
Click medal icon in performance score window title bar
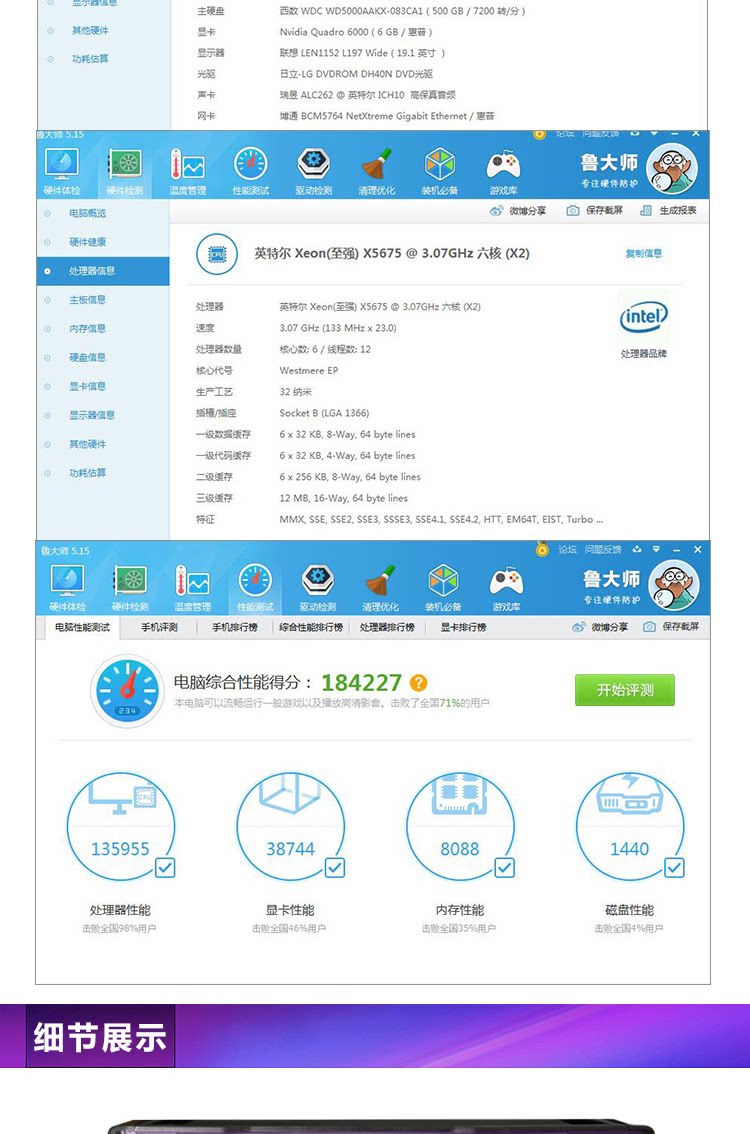pyautogui.click(x=542, y=550)
